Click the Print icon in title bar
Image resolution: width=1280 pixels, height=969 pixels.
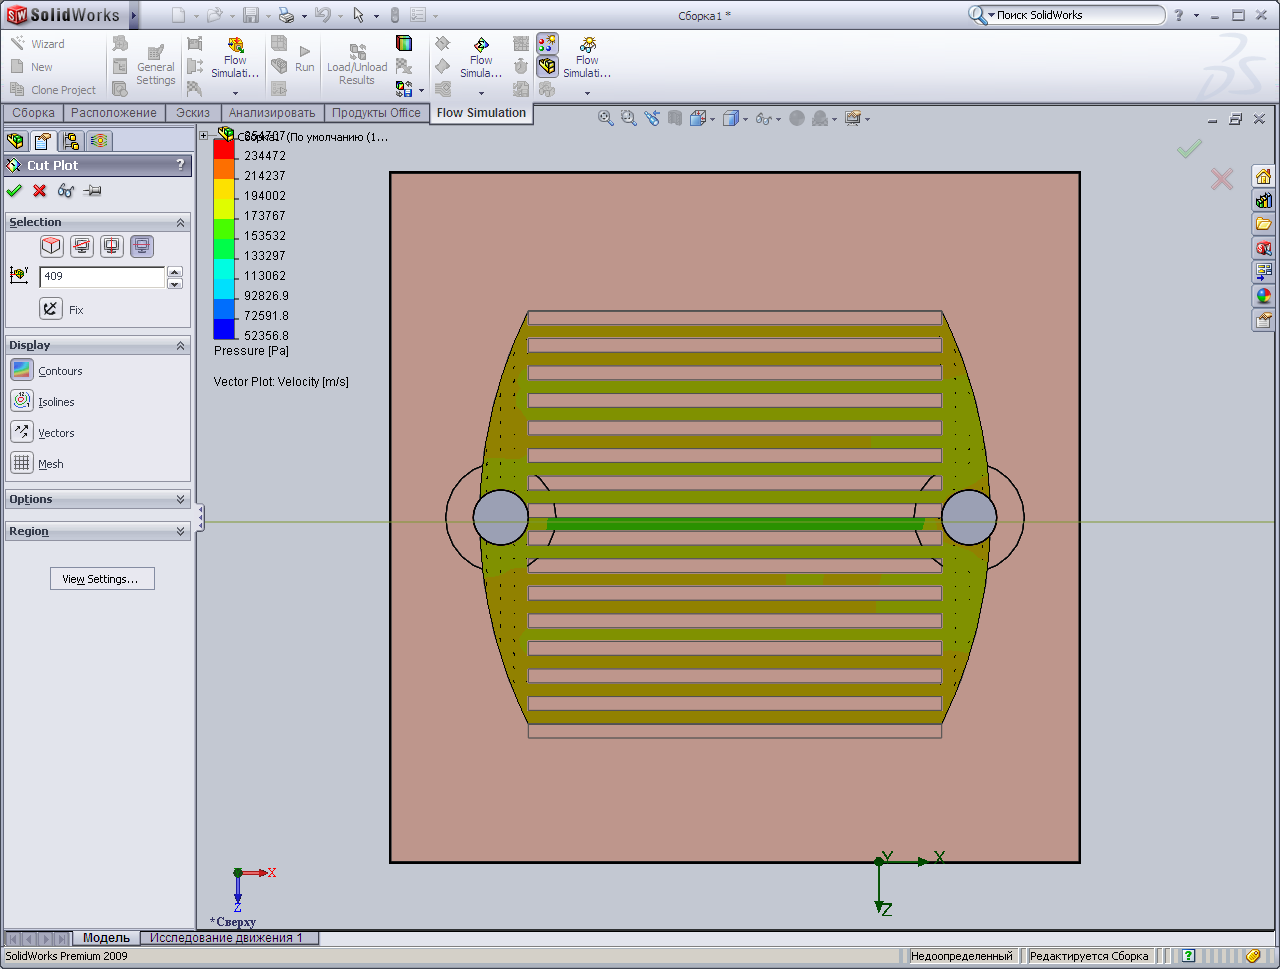coord(287,15)
